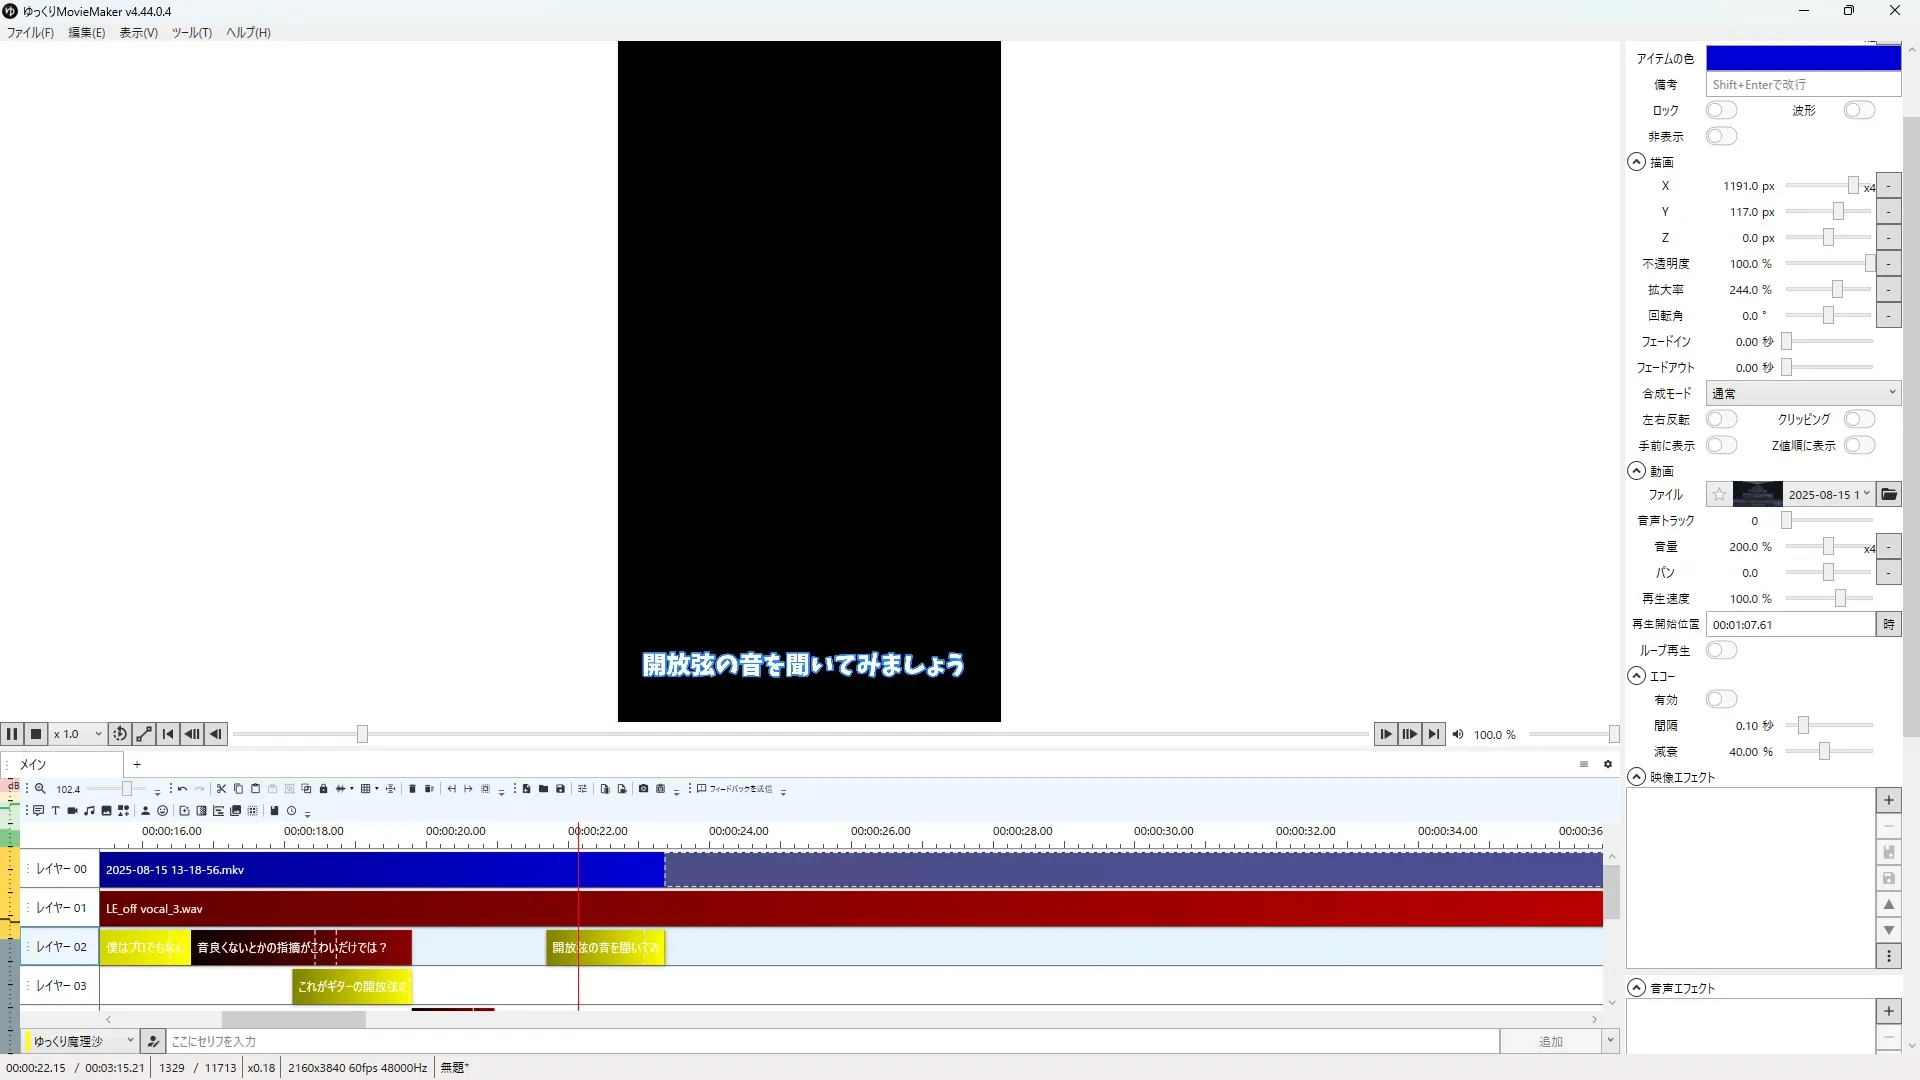Collapse the 描画 section expander
Image resolution: width=1920 pixels, height=1080 pixels.
pos(1636,162)
